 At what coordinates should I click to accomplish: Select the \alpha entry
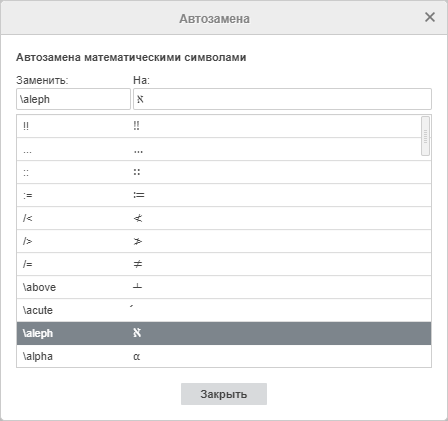point(224,356)
